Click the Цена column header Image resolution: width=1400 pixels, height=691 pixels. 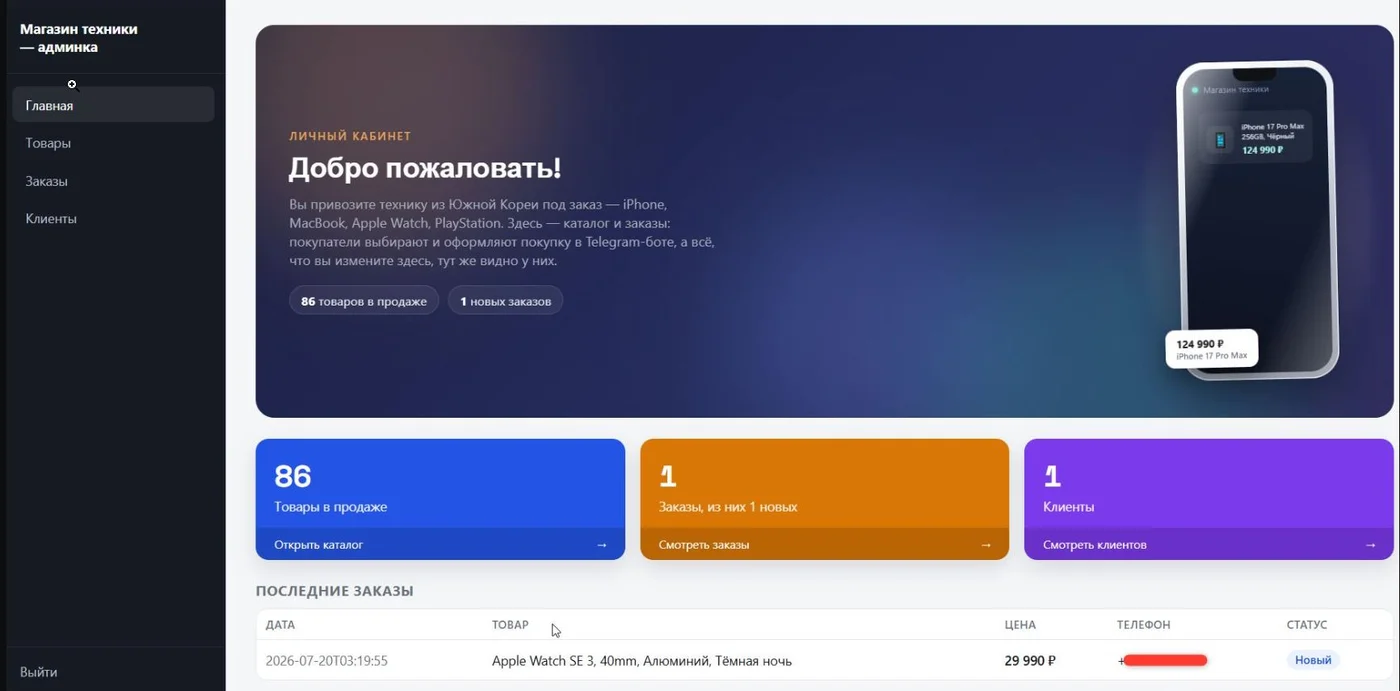point(1020,625)
